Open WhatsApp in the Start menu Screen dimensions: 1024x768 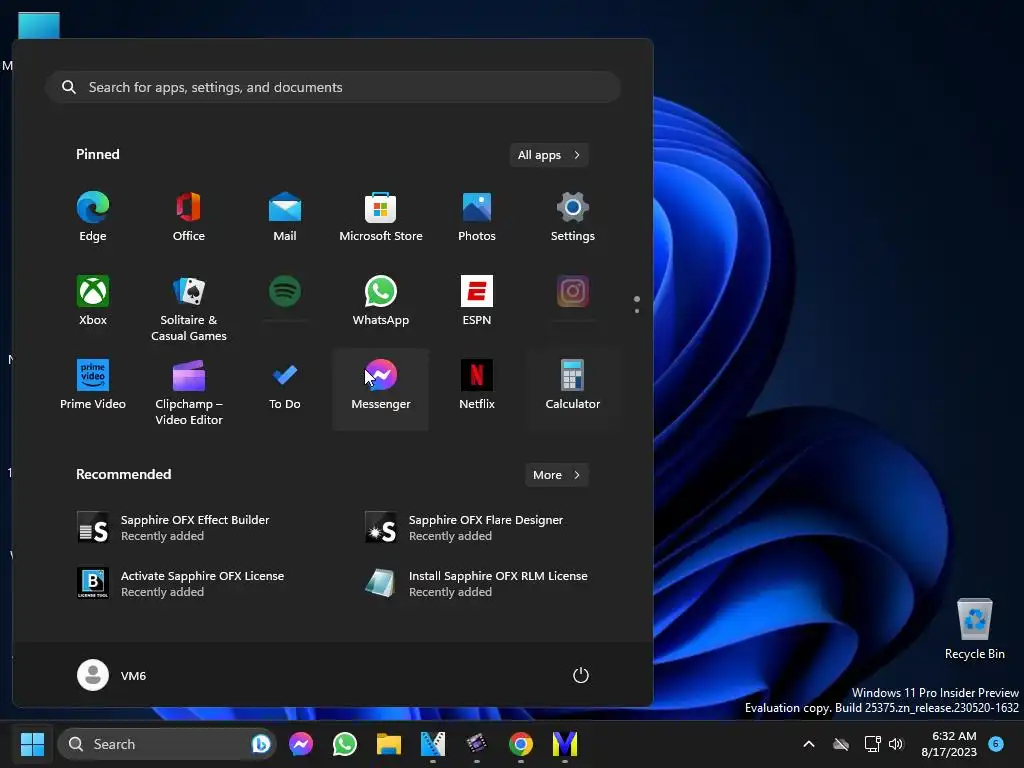[x=381, y=301]
